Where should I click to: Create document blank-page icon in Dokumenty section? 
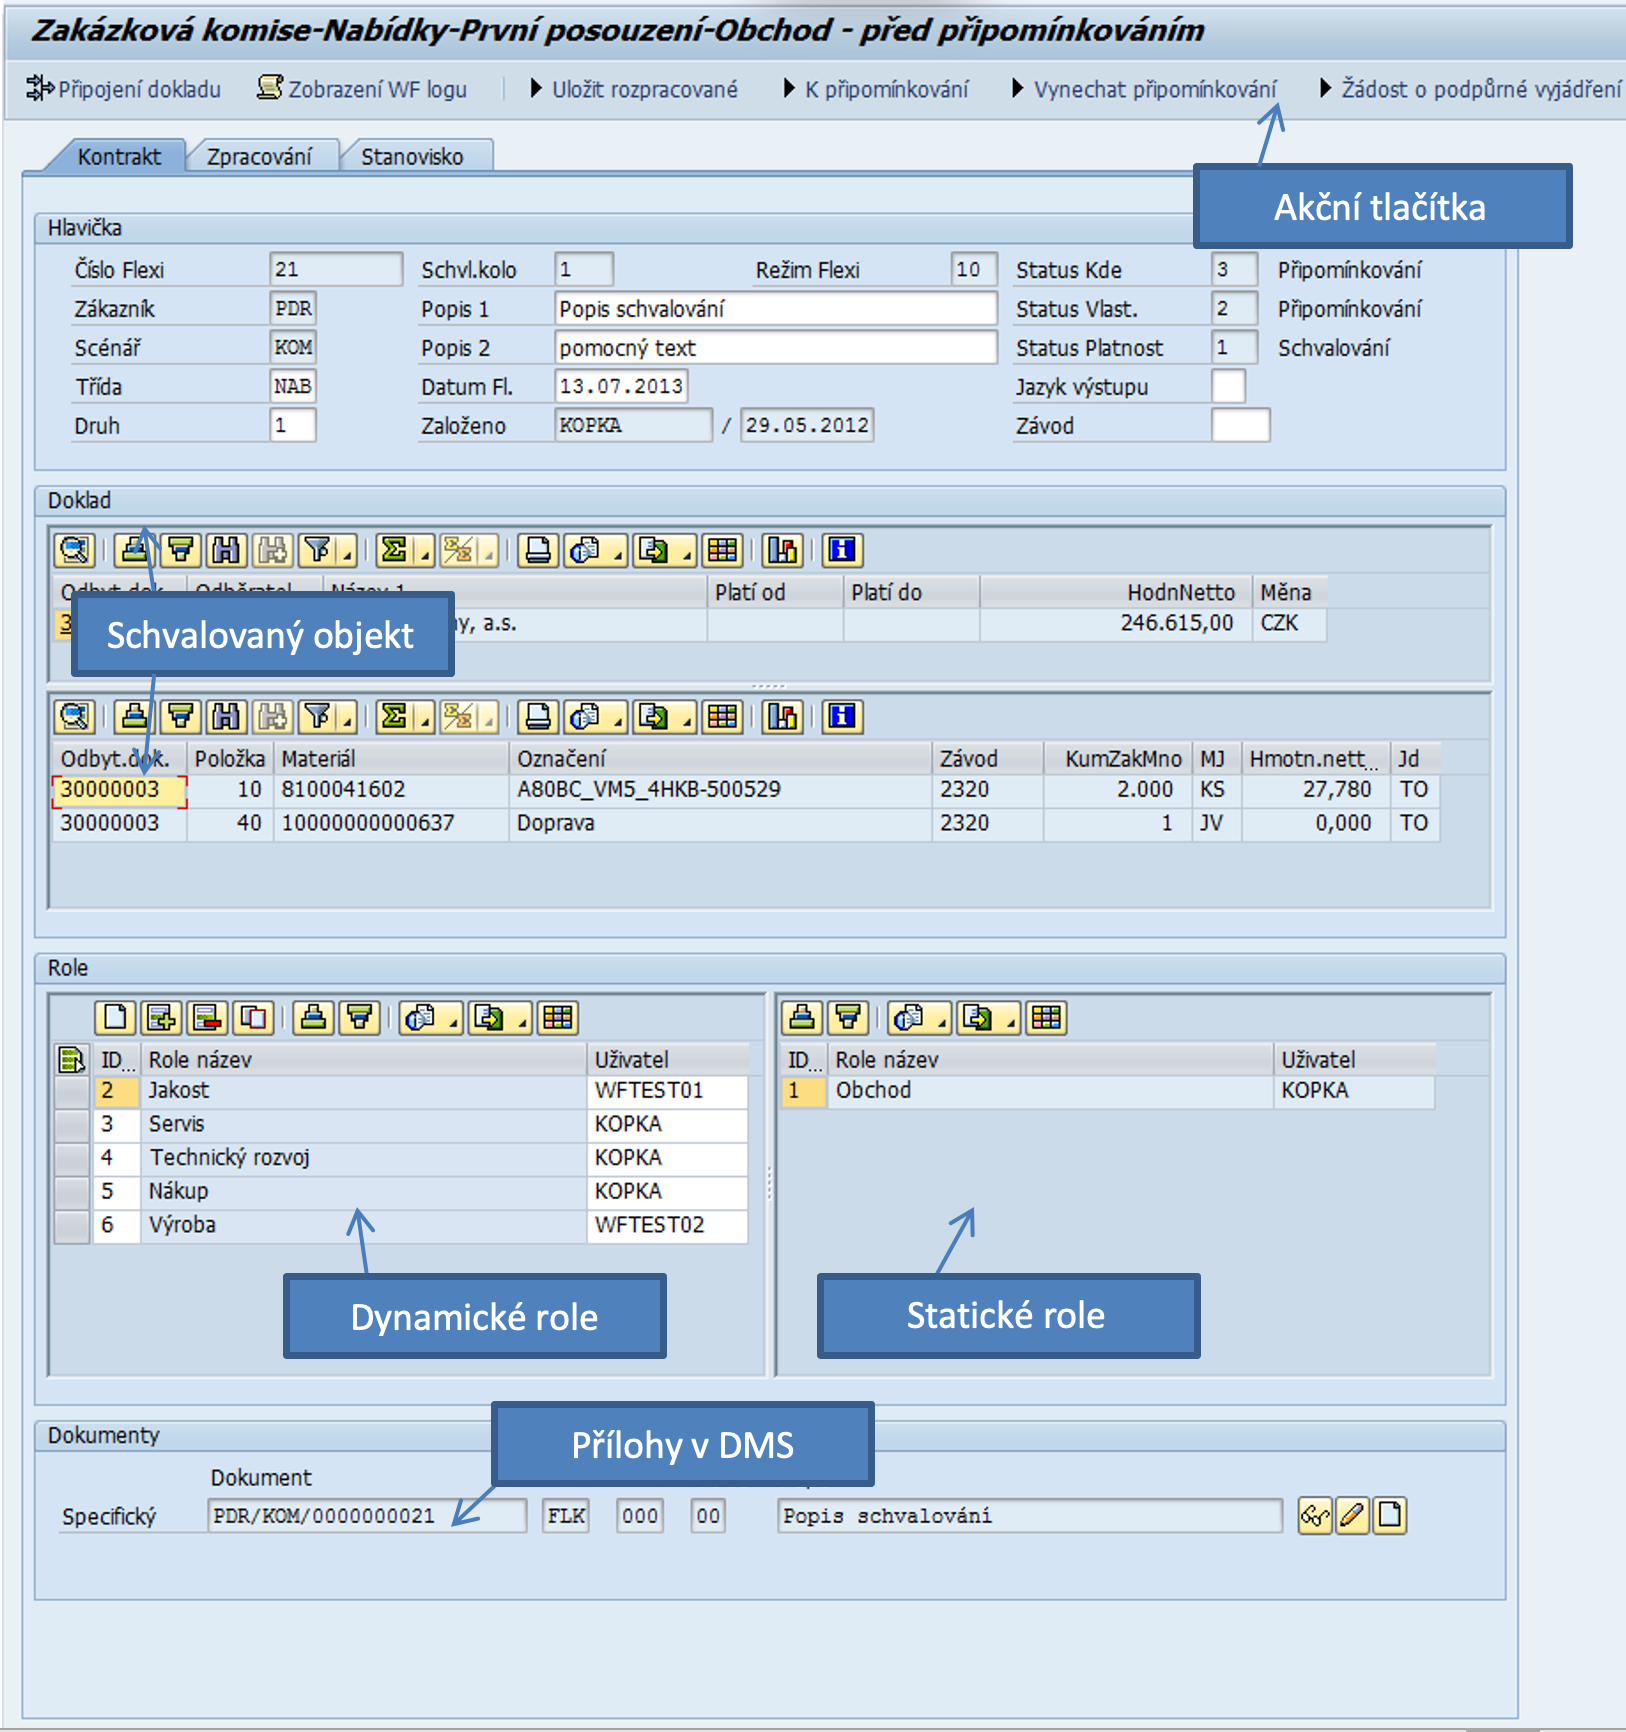[1390, 1516]
